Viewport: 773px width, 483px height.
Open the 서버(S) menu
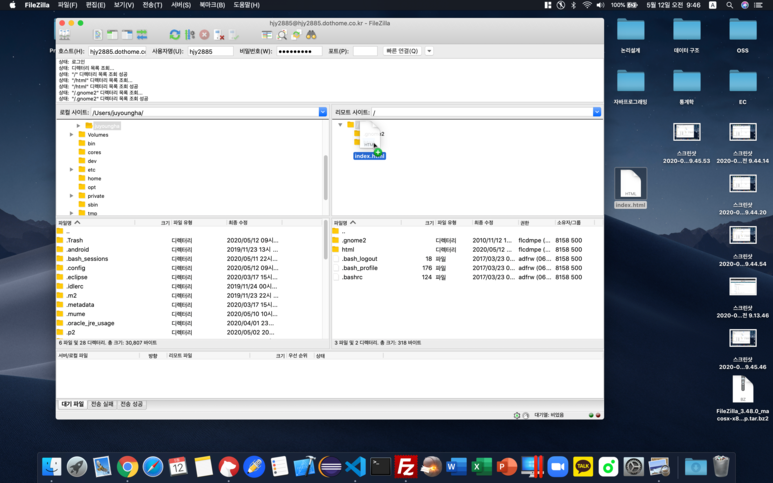coord(180,5)
